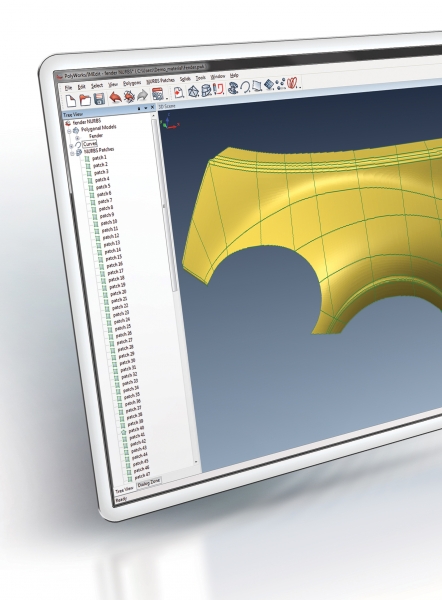The height and width of the screenshot is (600, 442).
Task: Open Tree View pane dropdown arrow
Action: 146,108
